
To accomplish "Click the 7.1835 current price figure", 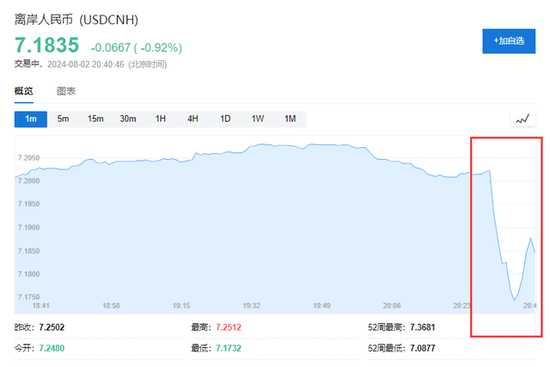I will point(47,45).
